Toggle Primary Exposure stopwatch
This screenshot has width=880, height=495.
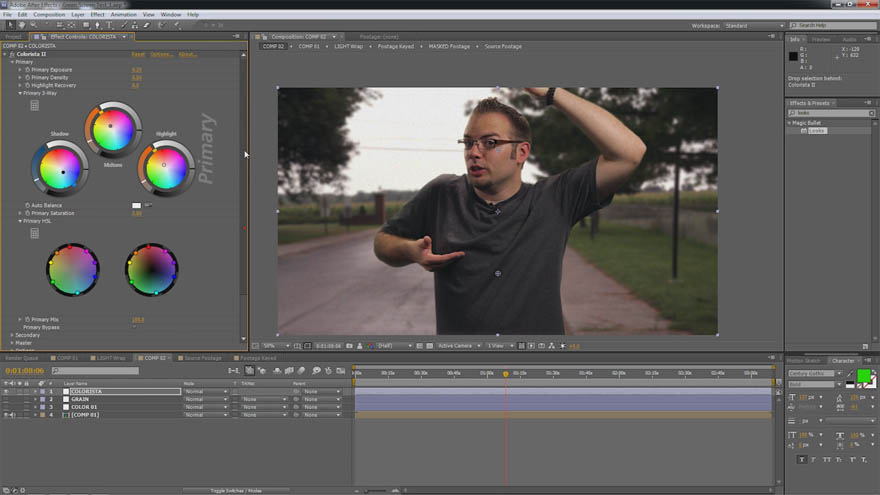28,70
